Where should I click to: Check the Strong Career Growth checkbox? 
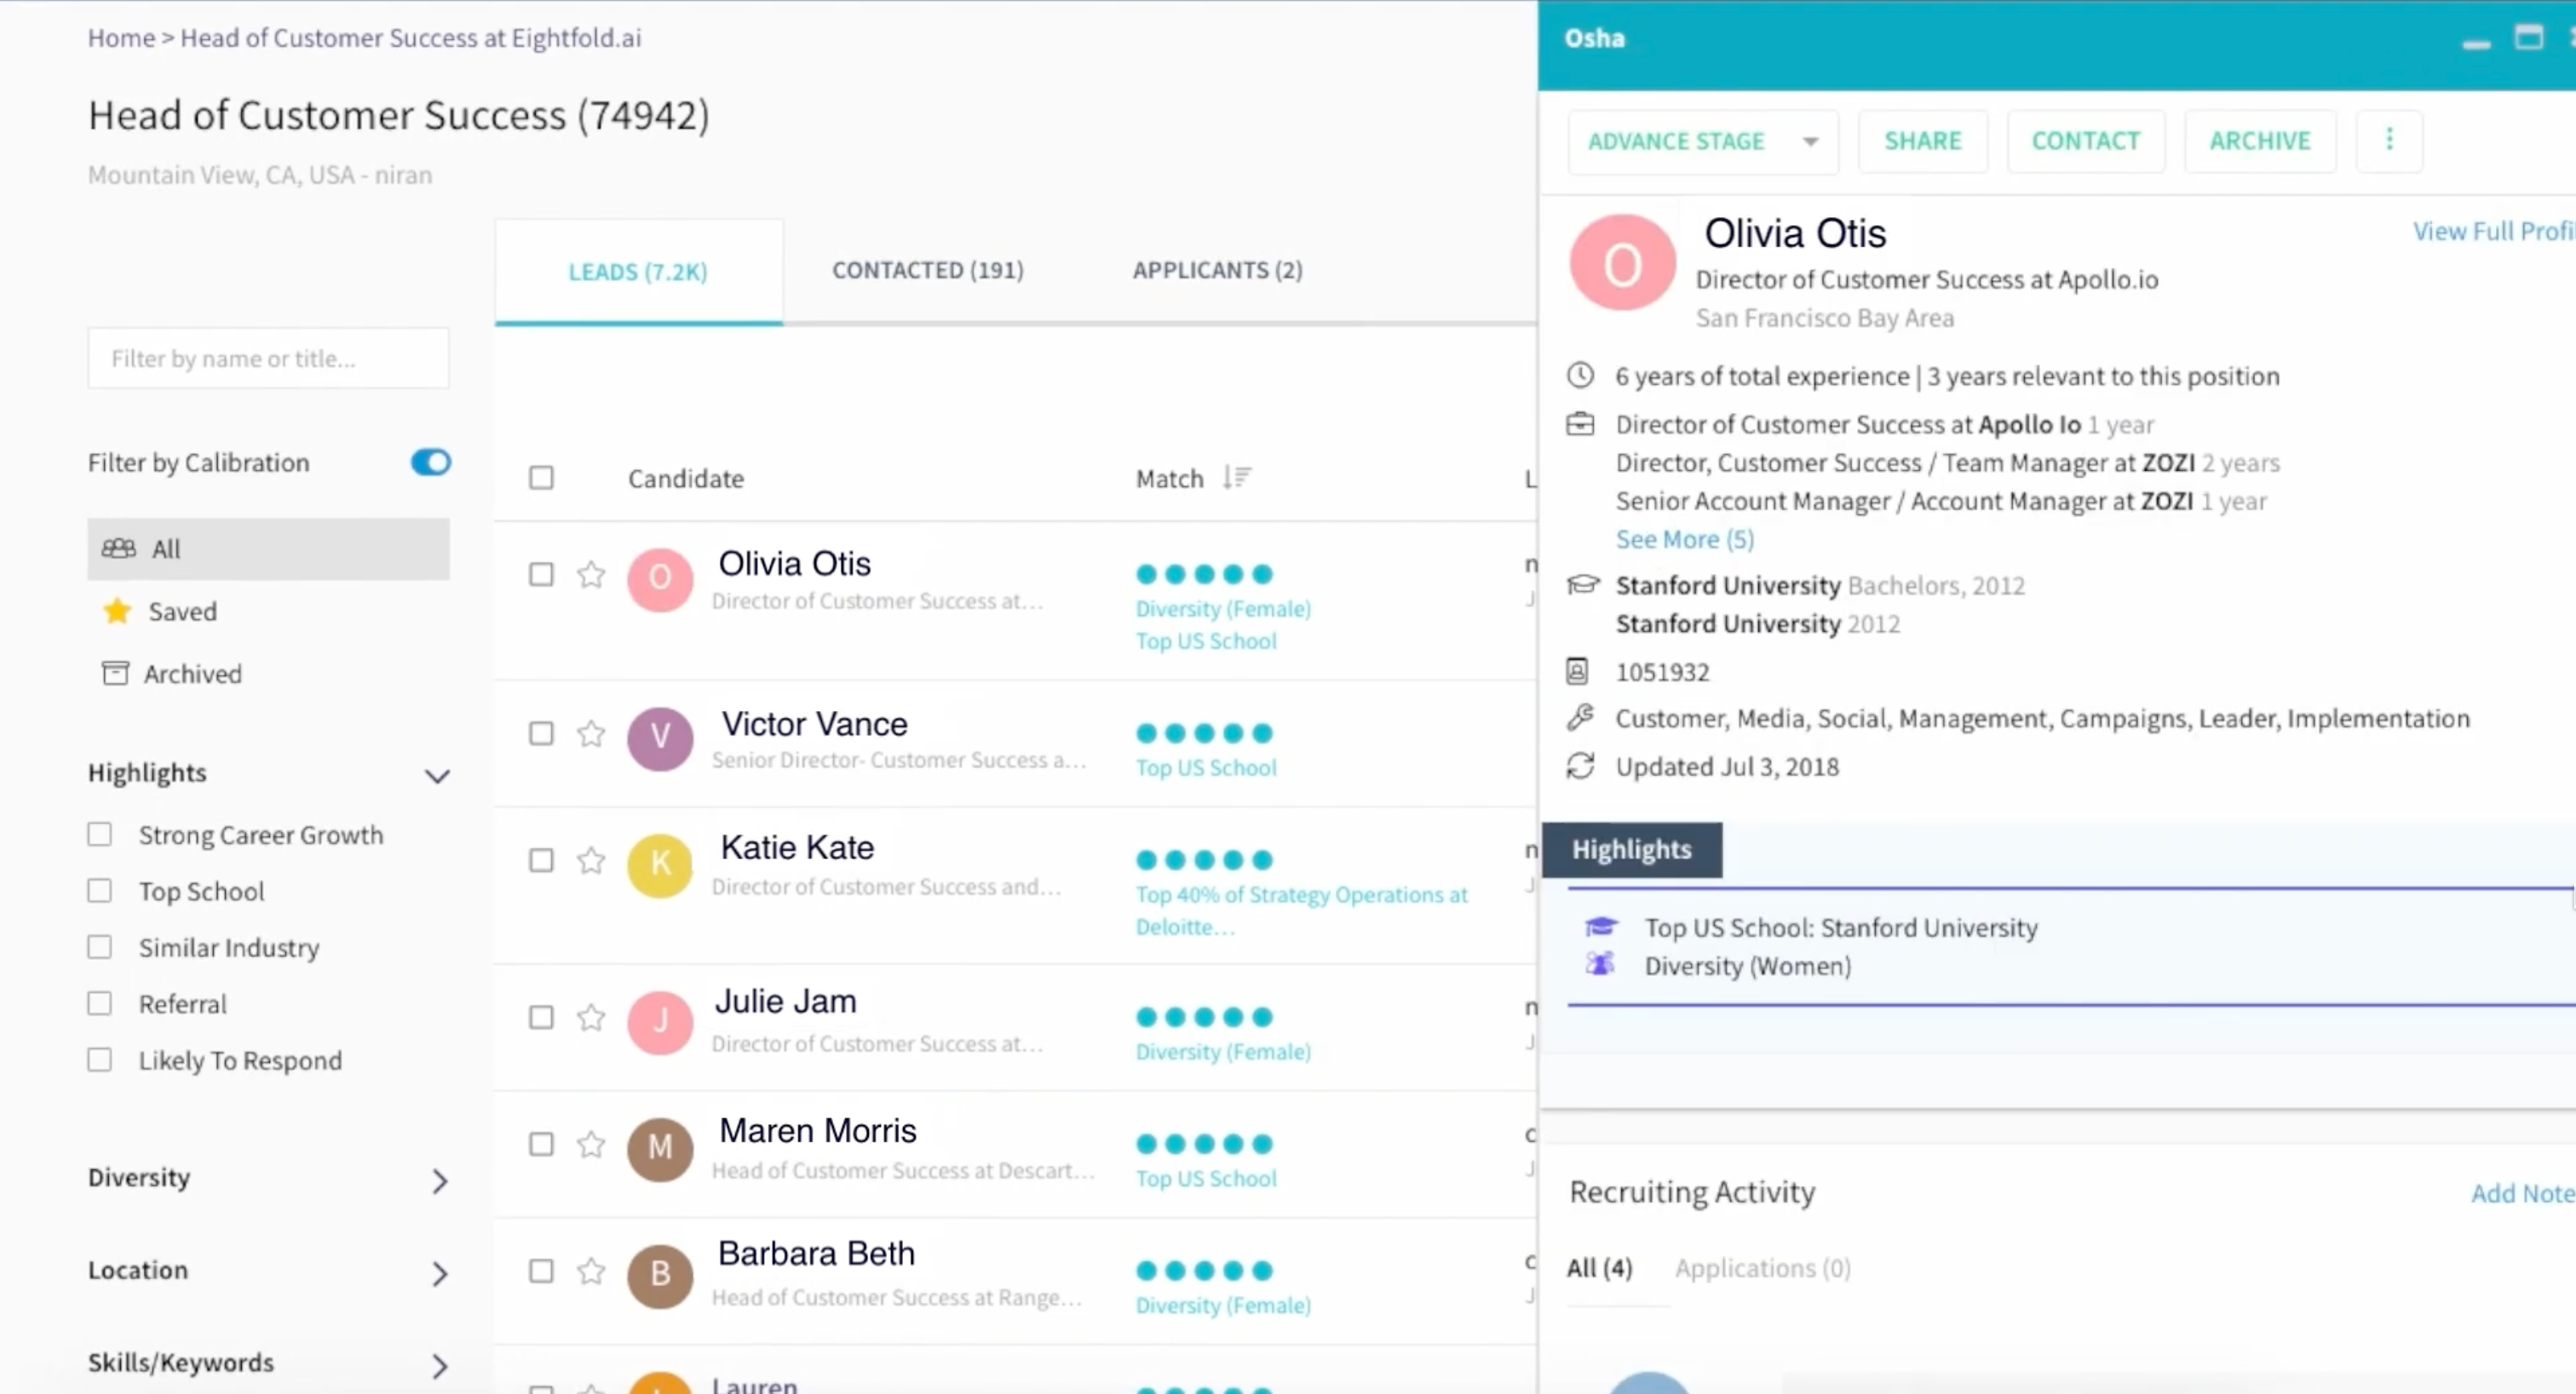click(100, 834)
